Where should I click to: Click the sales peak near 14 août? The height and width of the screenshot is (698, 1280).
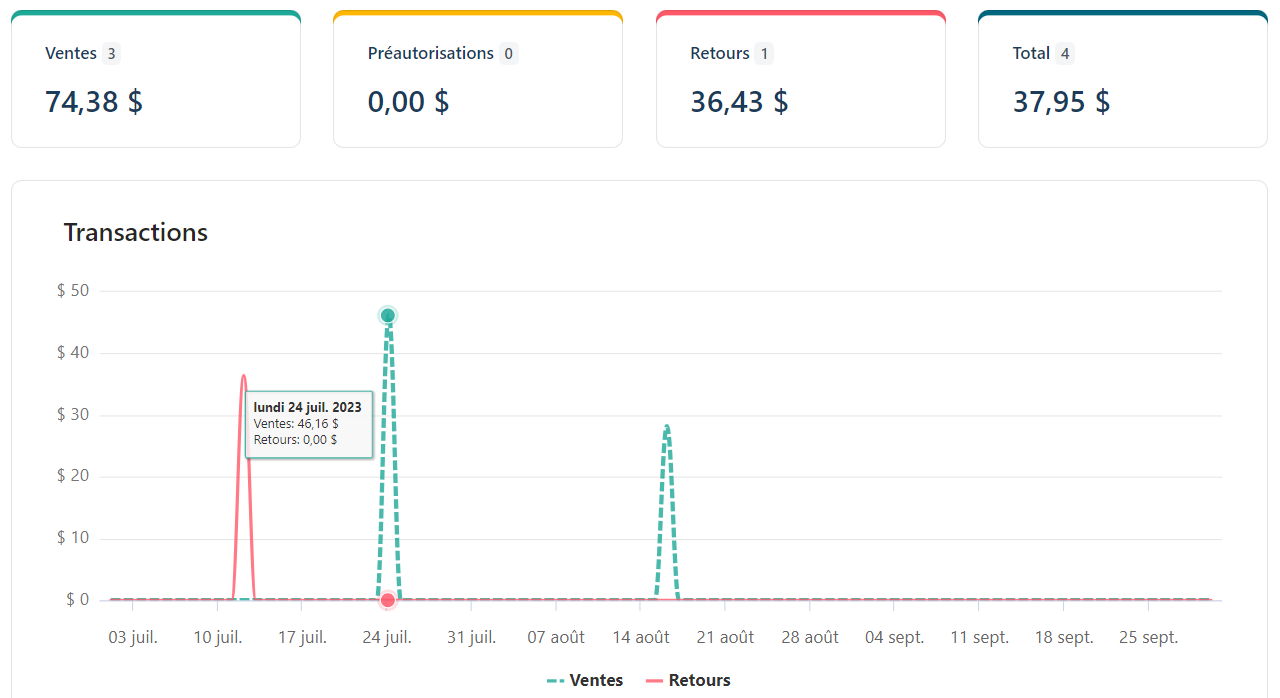[667, 426]
